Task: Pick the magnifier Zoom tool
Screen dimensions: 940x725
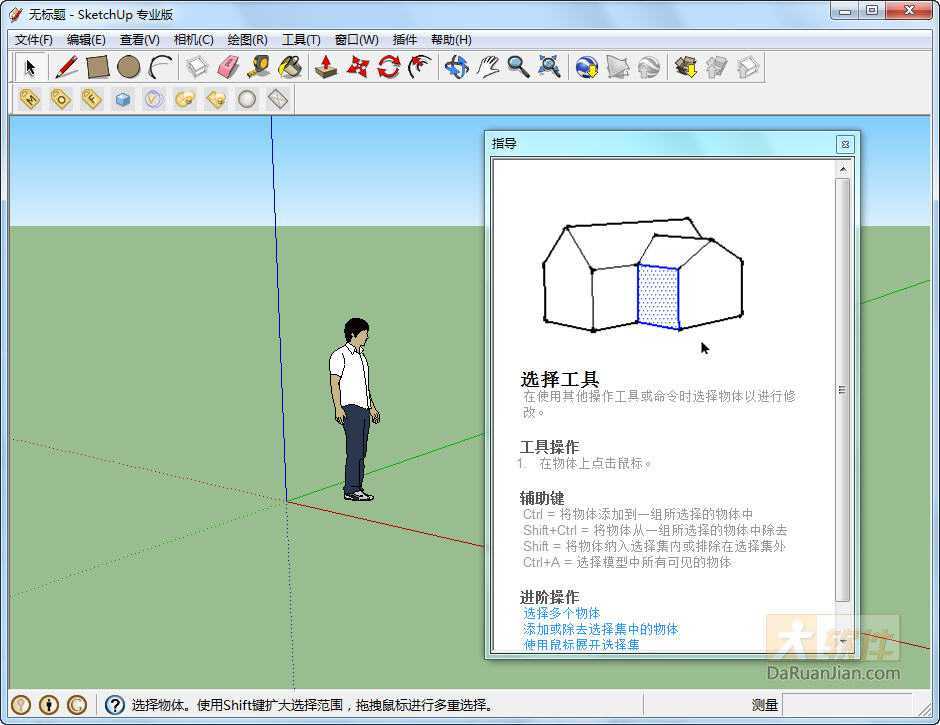Action: coord(519,67)
